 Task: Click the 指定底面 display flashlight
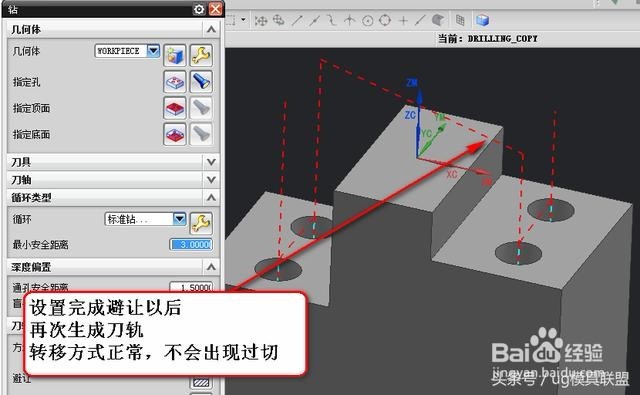[x=201, y=134]
